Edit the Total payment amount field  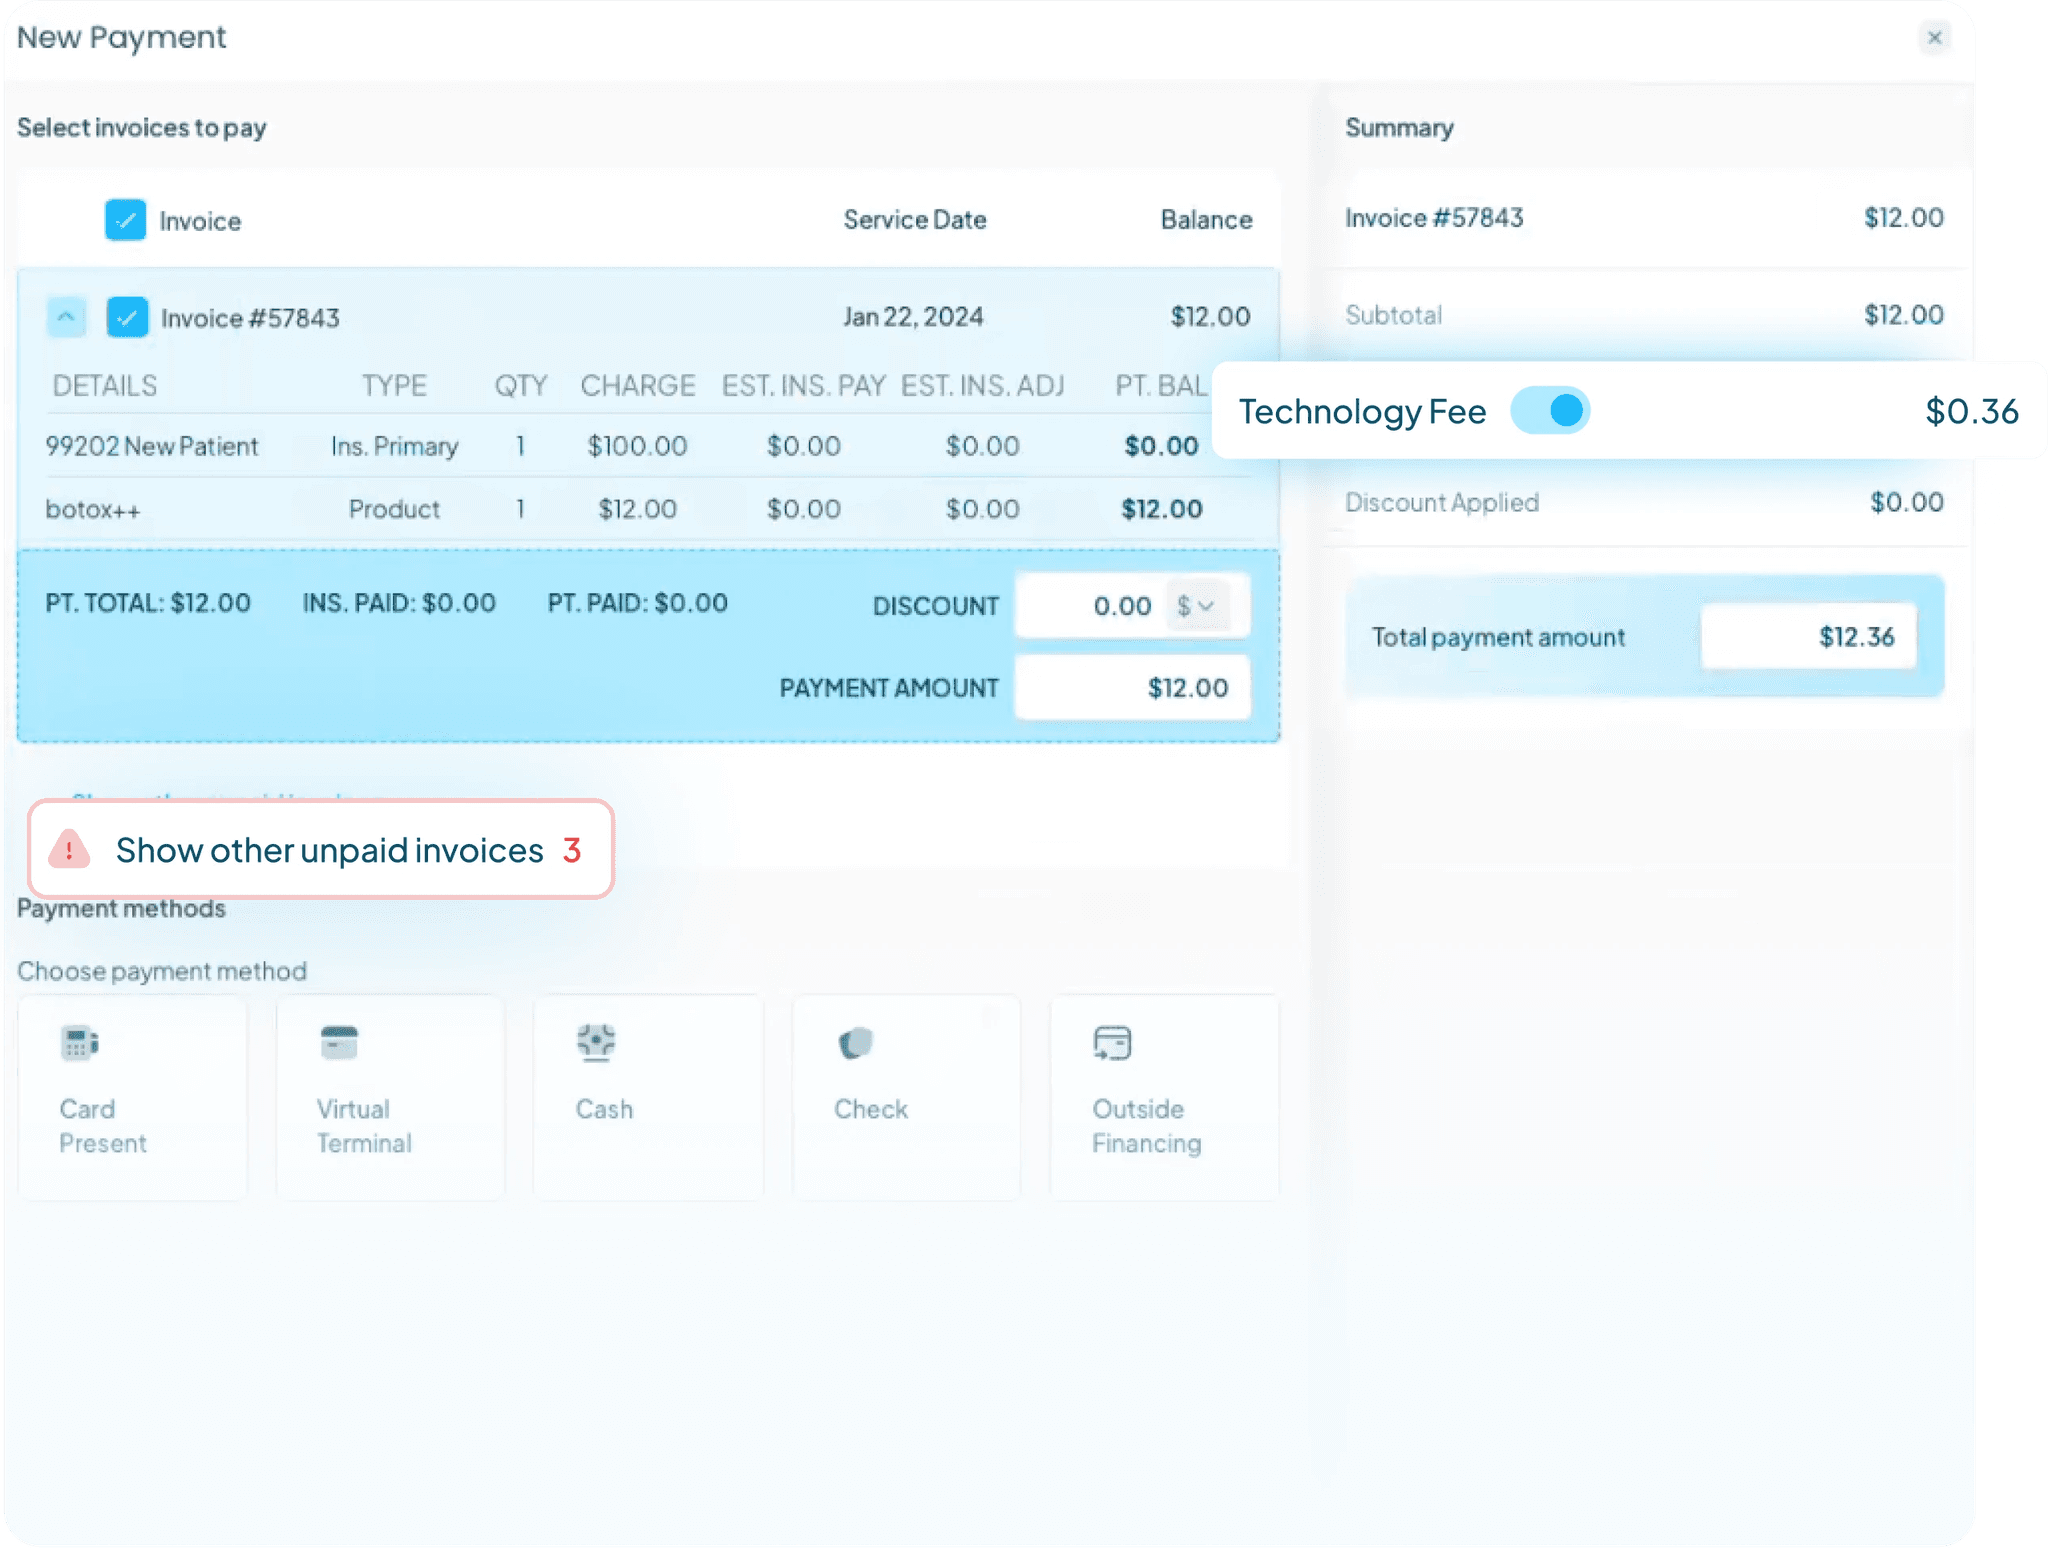(1808, 637)
